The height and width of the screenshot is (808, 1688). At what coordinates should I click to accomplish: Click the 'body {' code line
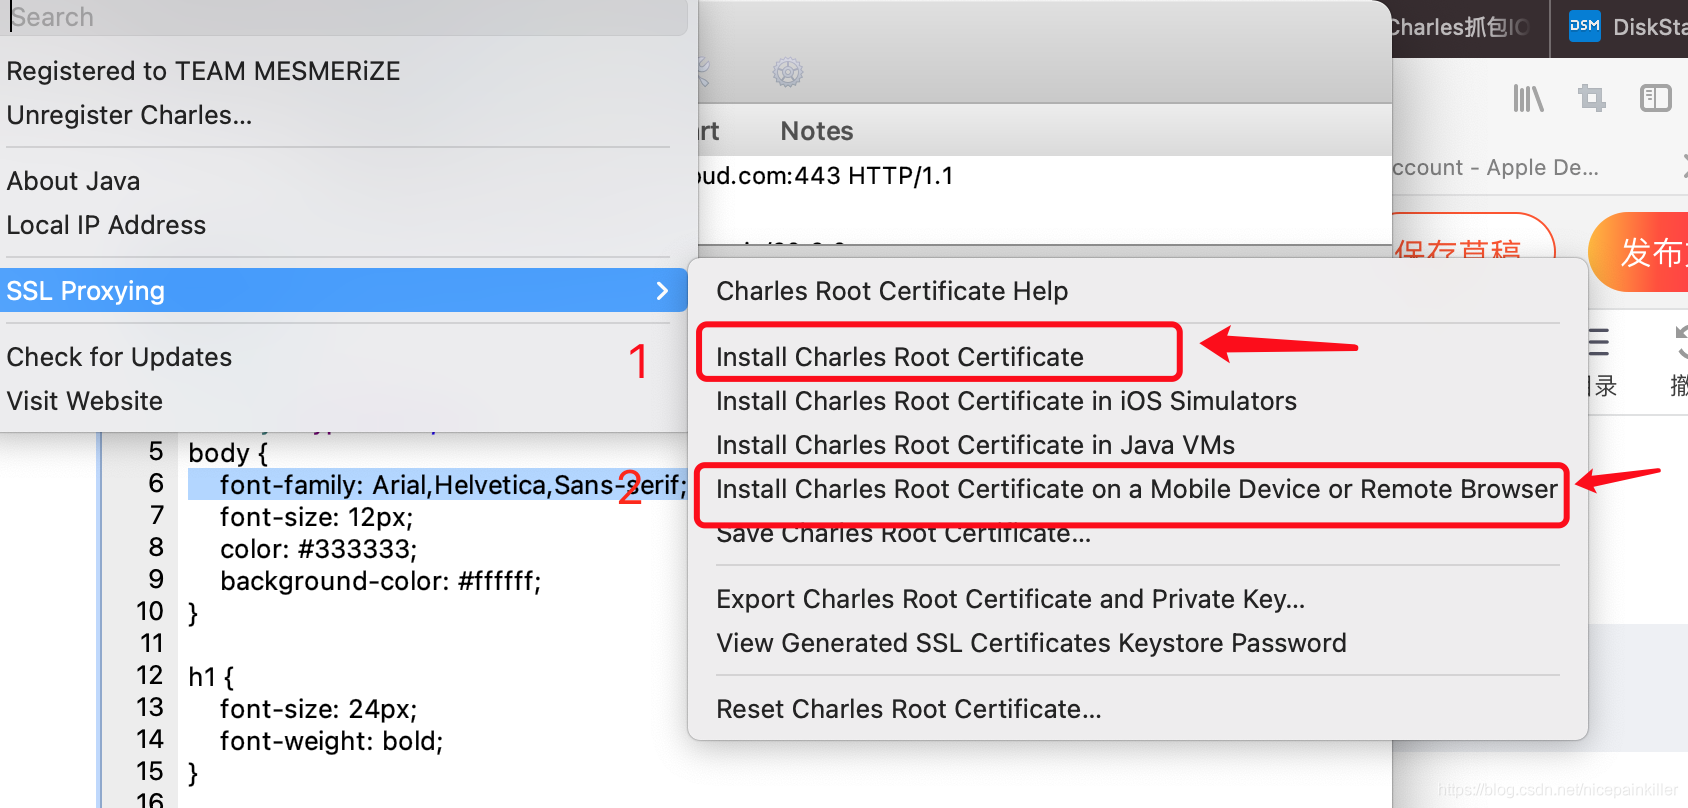[x=228, y=453]
